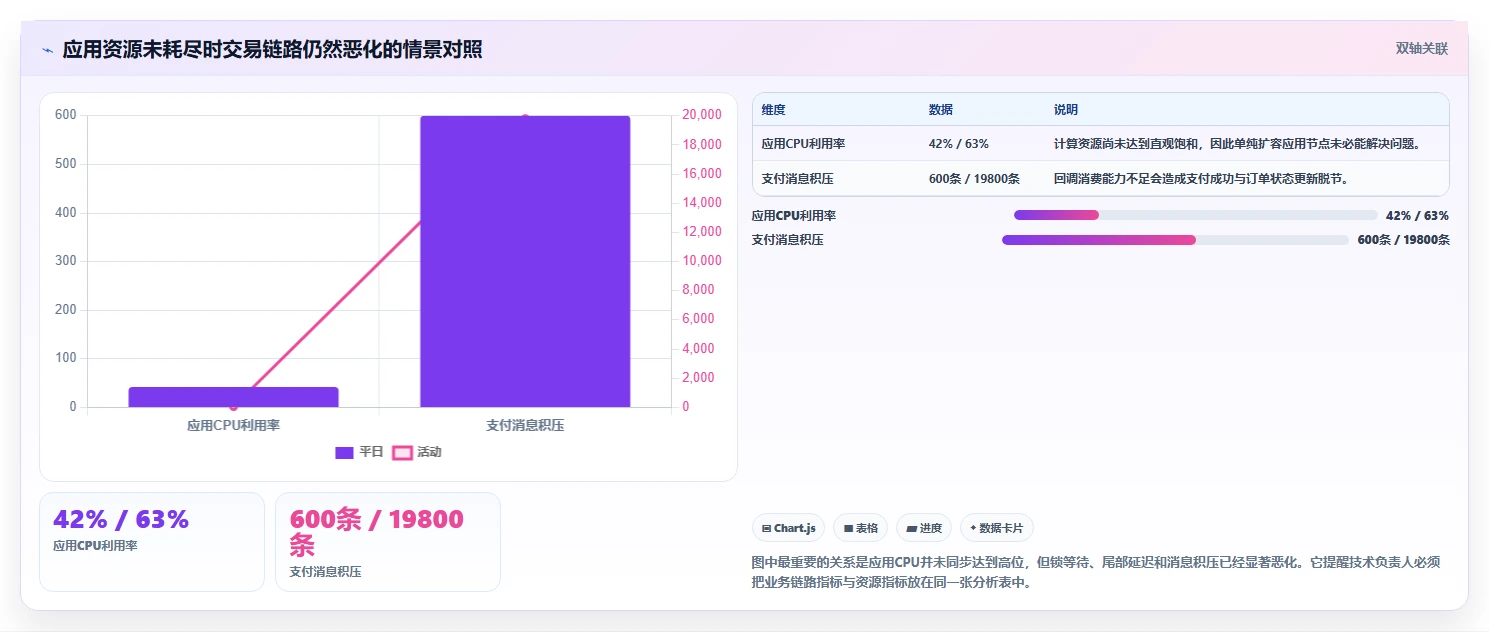Click the 支付消息积压 progress bar
The height and width of the screenshot is (632, 1489).
[1175, 240]
